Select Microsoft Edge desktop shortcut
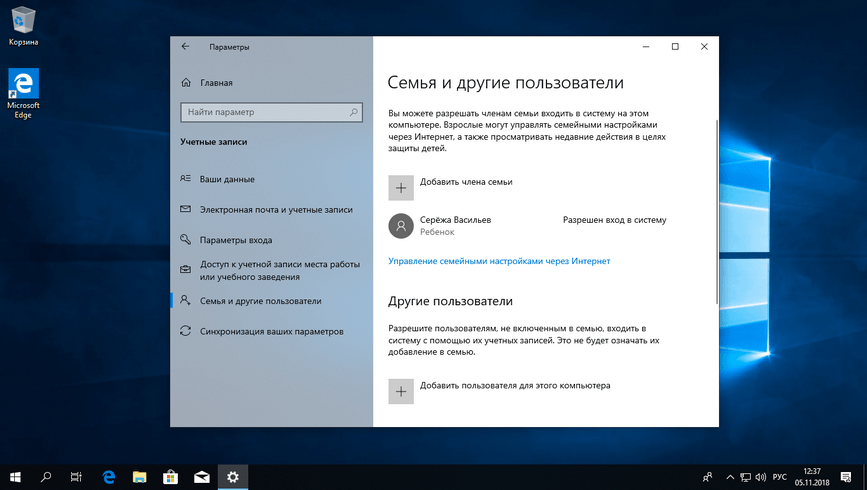This screenshot has height=490, width=867. click(23, 93)
